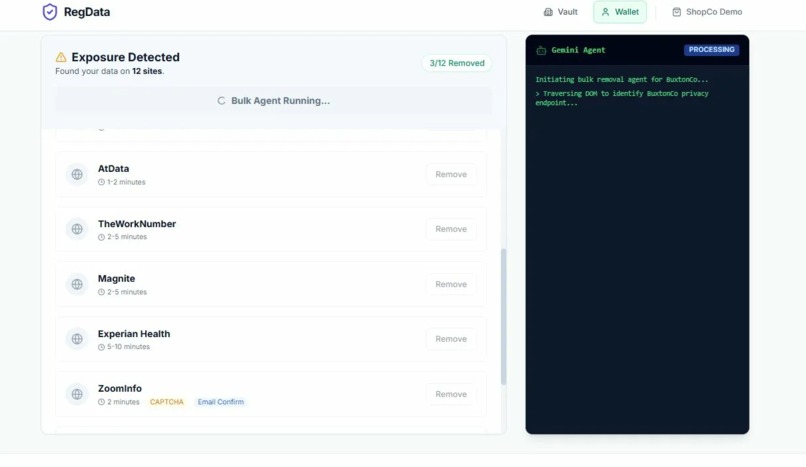806x467 pixels.
Task: Click the Wallet person icon
Action: coord(606,12)
